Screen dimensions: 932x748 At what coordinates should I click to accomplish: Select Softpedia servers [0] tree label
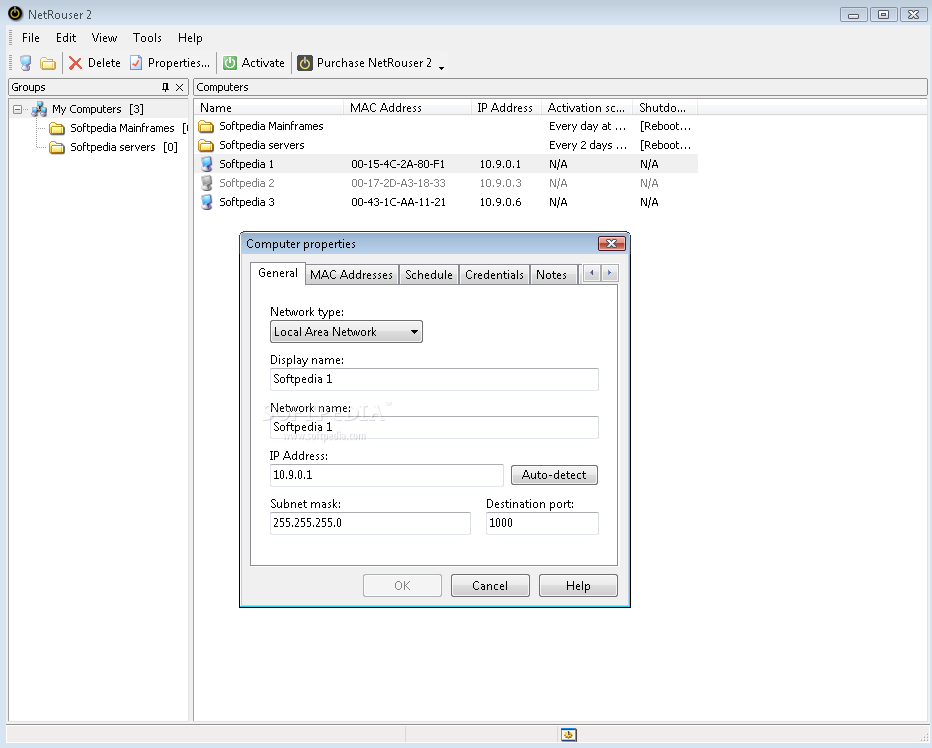[124, 147]
